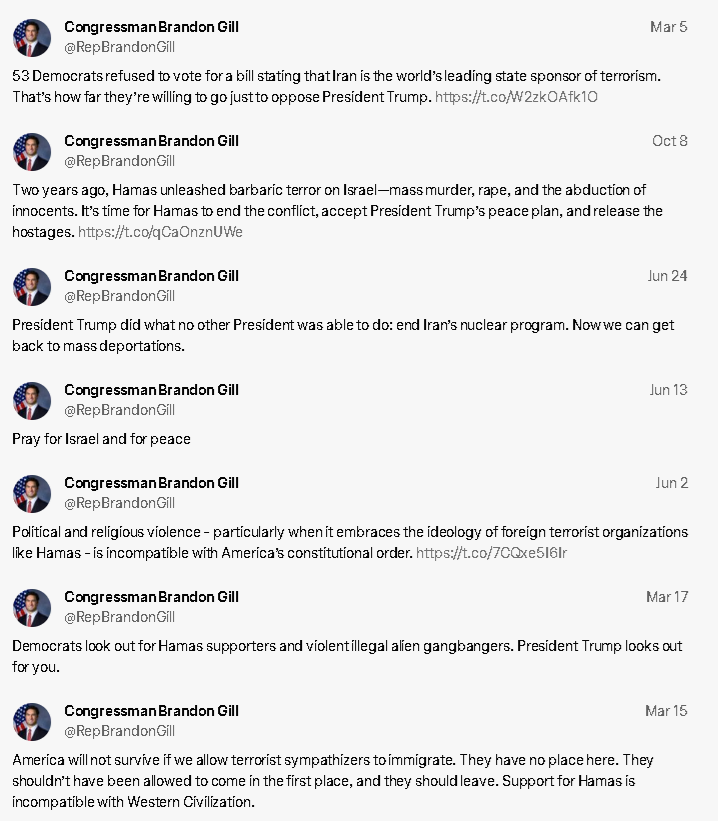Screen dimensions: 718x821
Task: Click the Jun 13 date
Action: point(668,390)
